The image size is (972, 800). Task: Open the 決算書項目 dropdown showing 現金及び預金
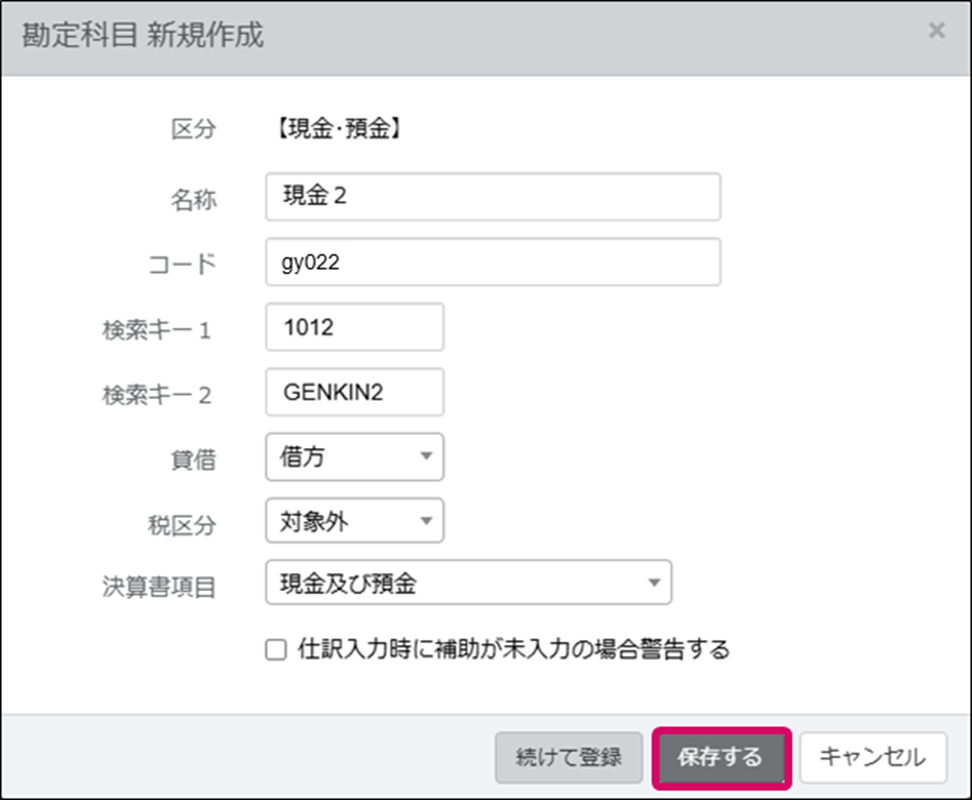tap(468, 583)
